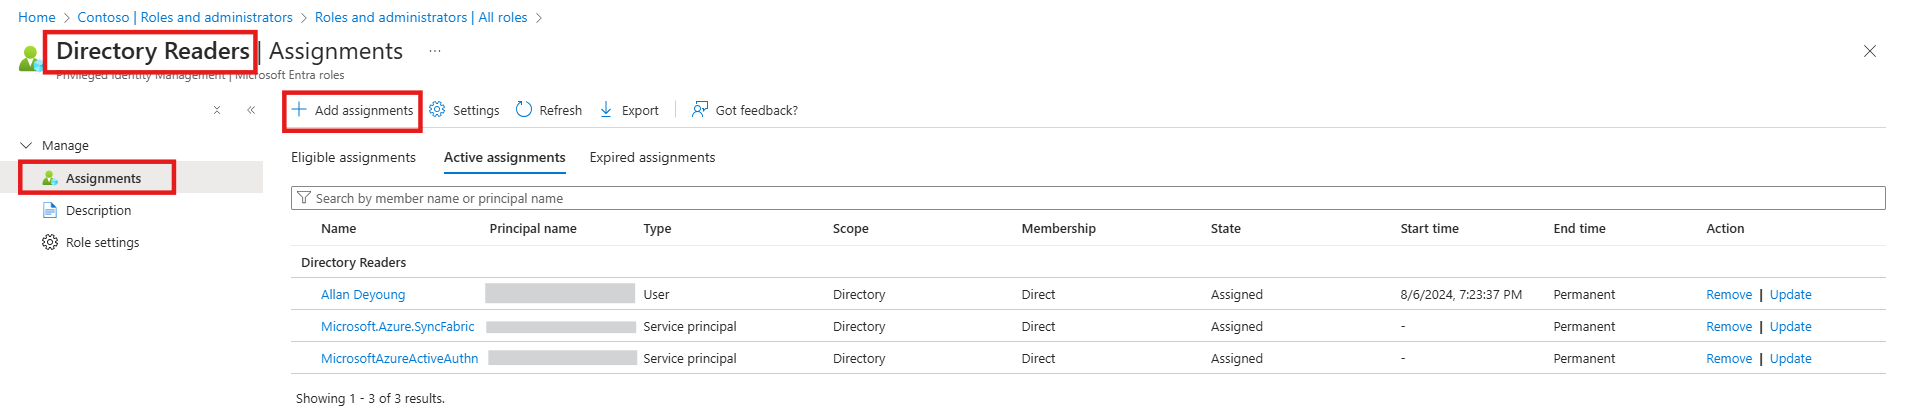
Task: Close the Directory Readers blade
Action: (1869, 51)
